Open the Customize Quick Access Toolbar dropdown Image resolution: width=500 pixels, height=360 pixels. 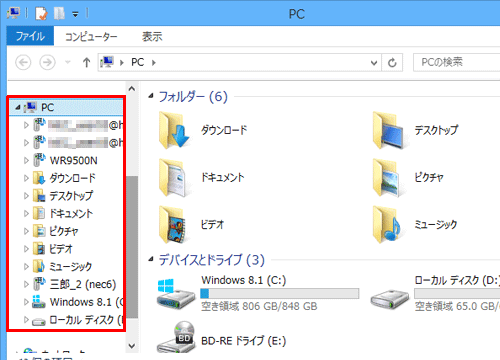point(76,14)
